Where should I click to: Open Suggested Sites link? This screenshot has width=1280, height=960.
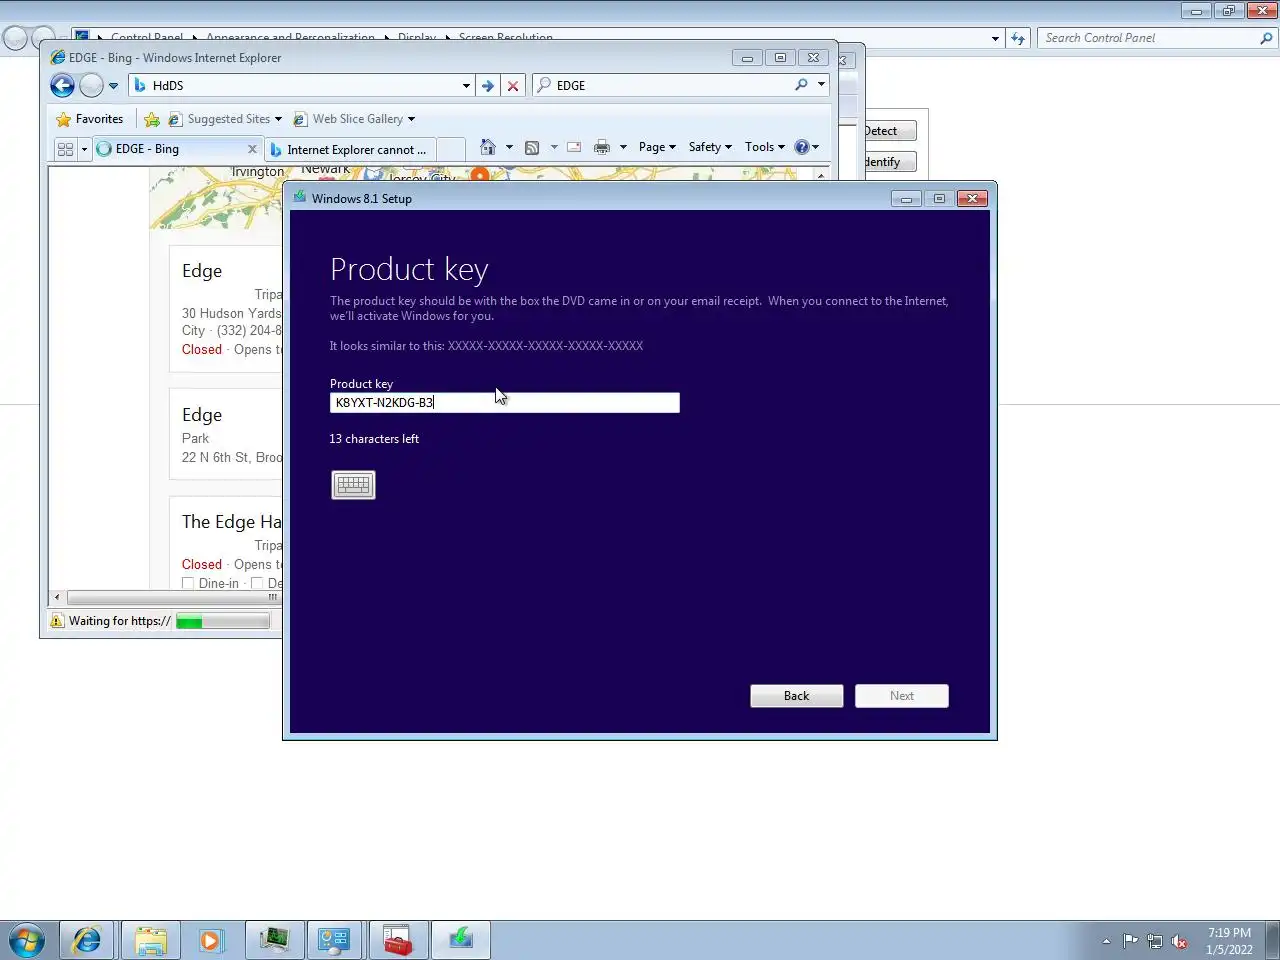(225, 119)
